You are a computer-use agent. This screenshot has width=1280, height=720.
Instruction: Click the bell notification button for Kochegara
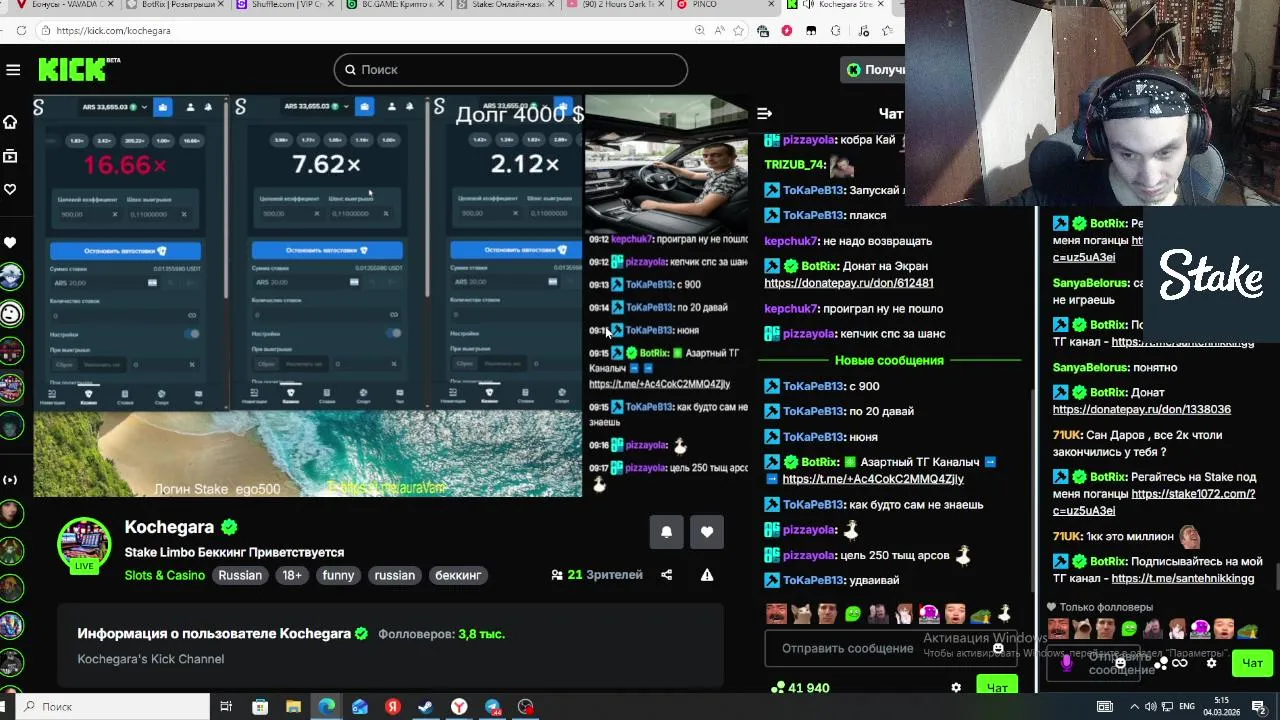click(x=666, y=532)
